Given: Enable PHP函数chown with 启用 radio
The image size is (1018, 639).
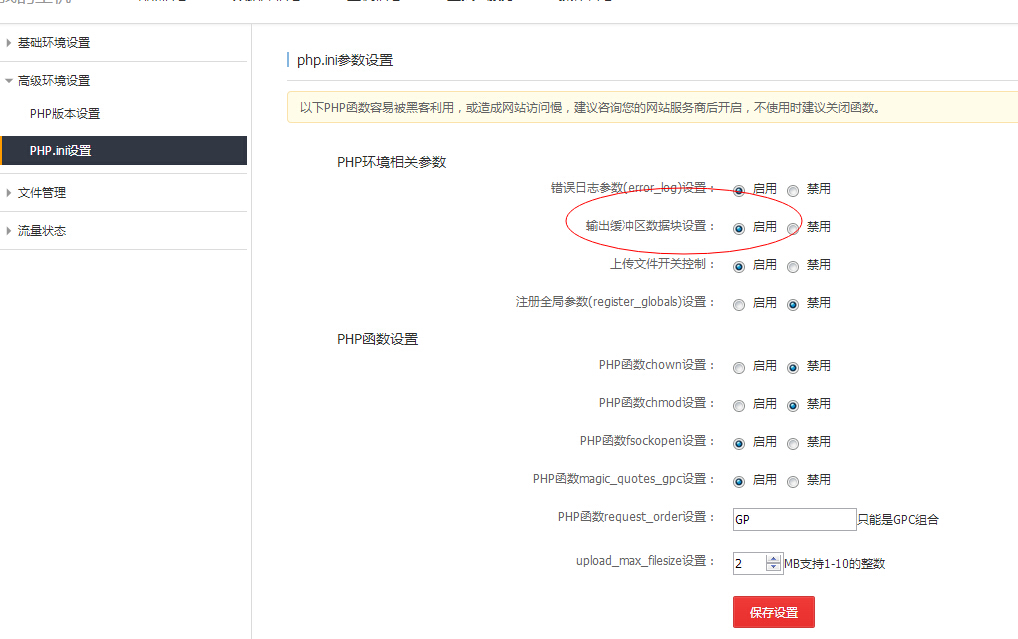Looking at the screenshot, I should [739, 367].
